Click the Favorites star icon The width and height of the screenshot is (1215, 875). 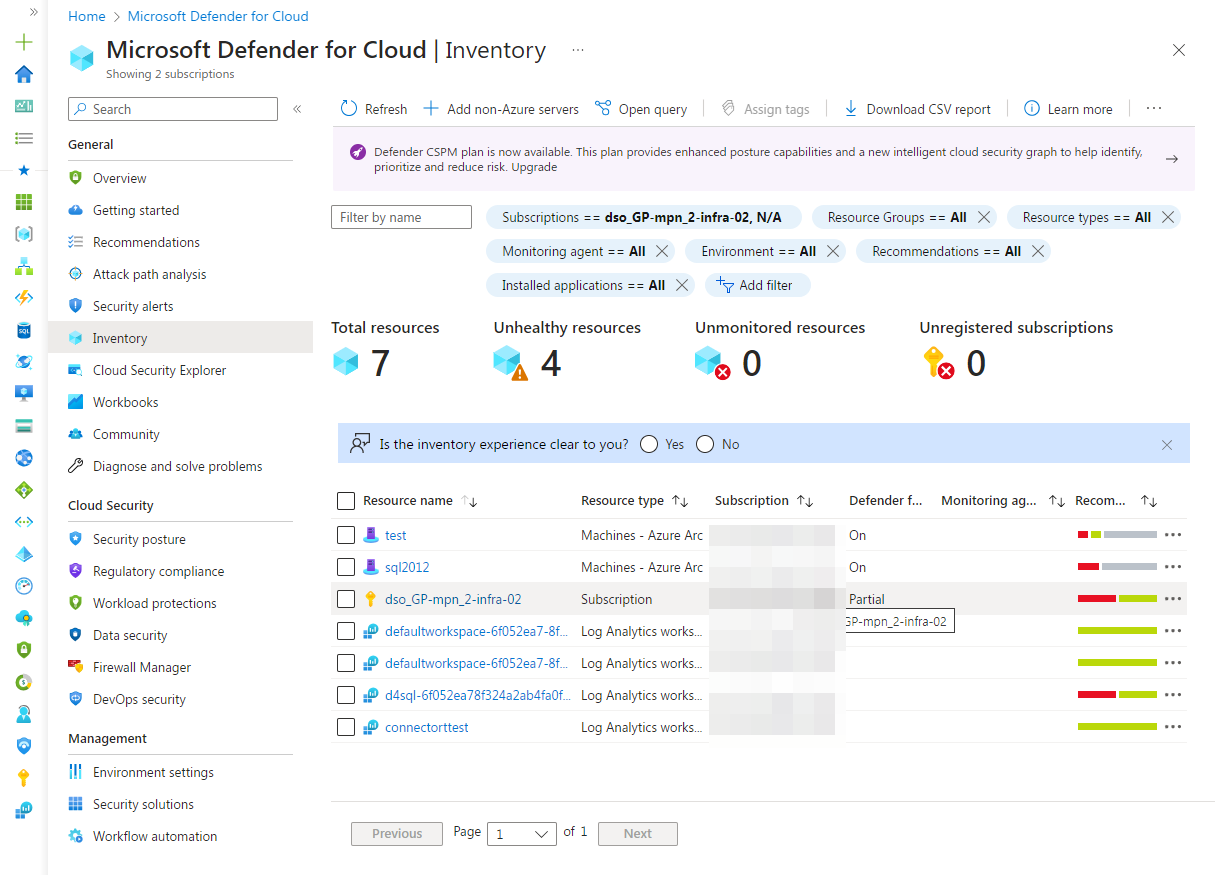[x=24, y=170]
